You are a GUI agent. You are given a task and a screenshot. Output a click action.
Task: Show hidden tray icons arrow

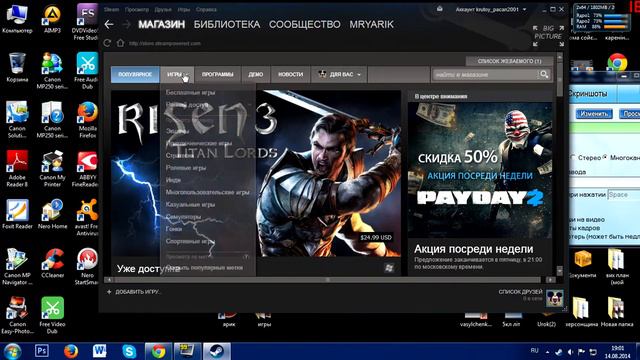point(547,352)
